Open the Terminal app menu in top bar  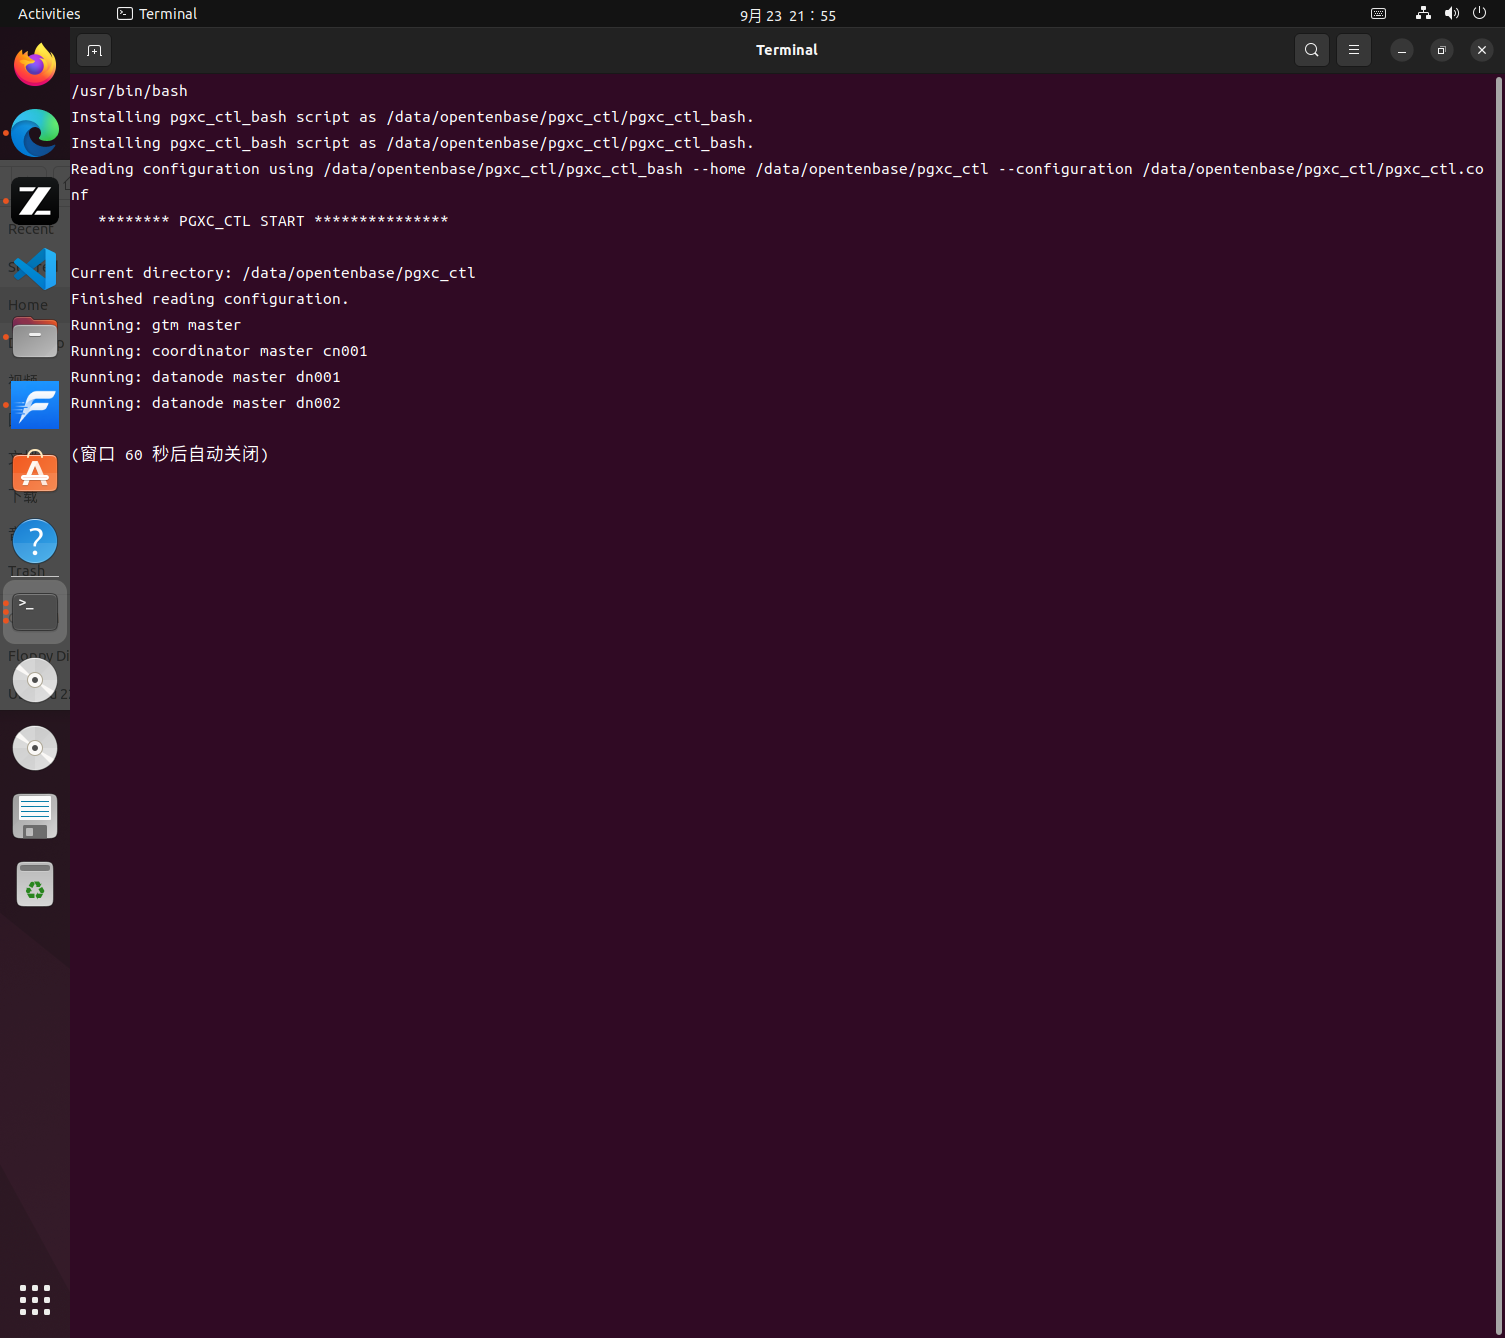pos(157,14)
